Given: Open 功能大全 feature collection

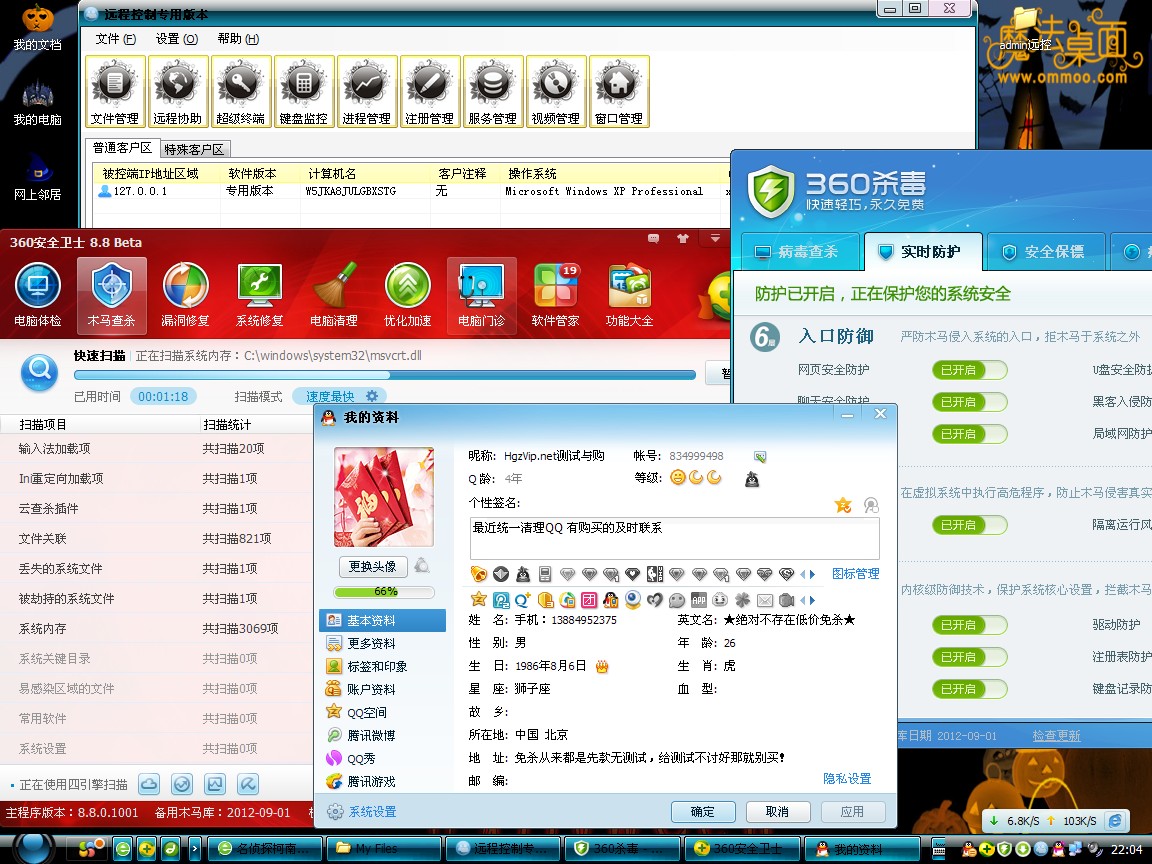Looking at the screenshot, I should [x=629, y=295].
